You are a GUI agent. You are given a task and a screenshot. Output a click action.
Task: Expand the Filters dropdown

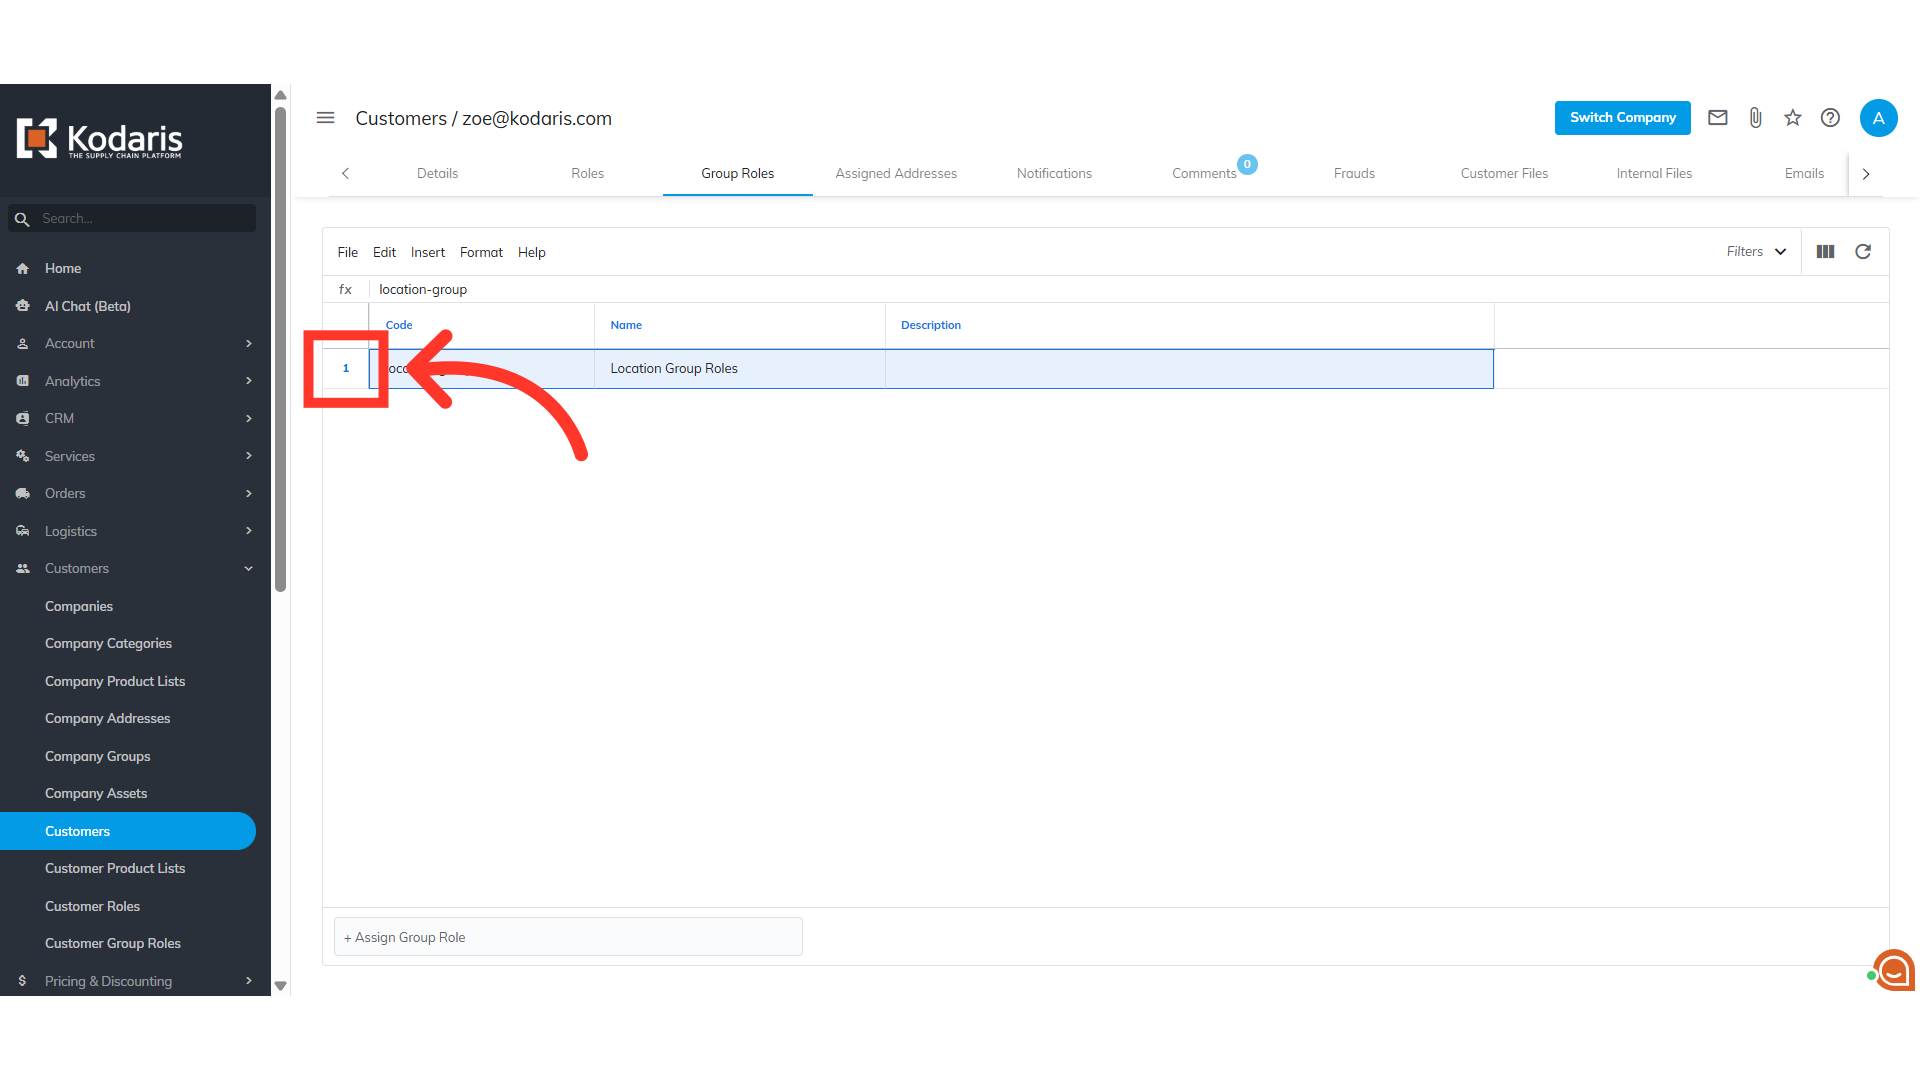click(1756, 252)
